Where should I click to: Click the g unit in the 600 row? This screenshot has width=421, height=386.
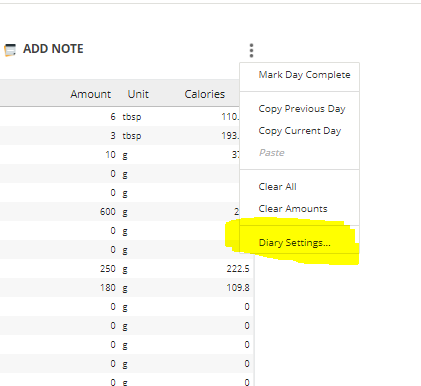tap(125, 212)
